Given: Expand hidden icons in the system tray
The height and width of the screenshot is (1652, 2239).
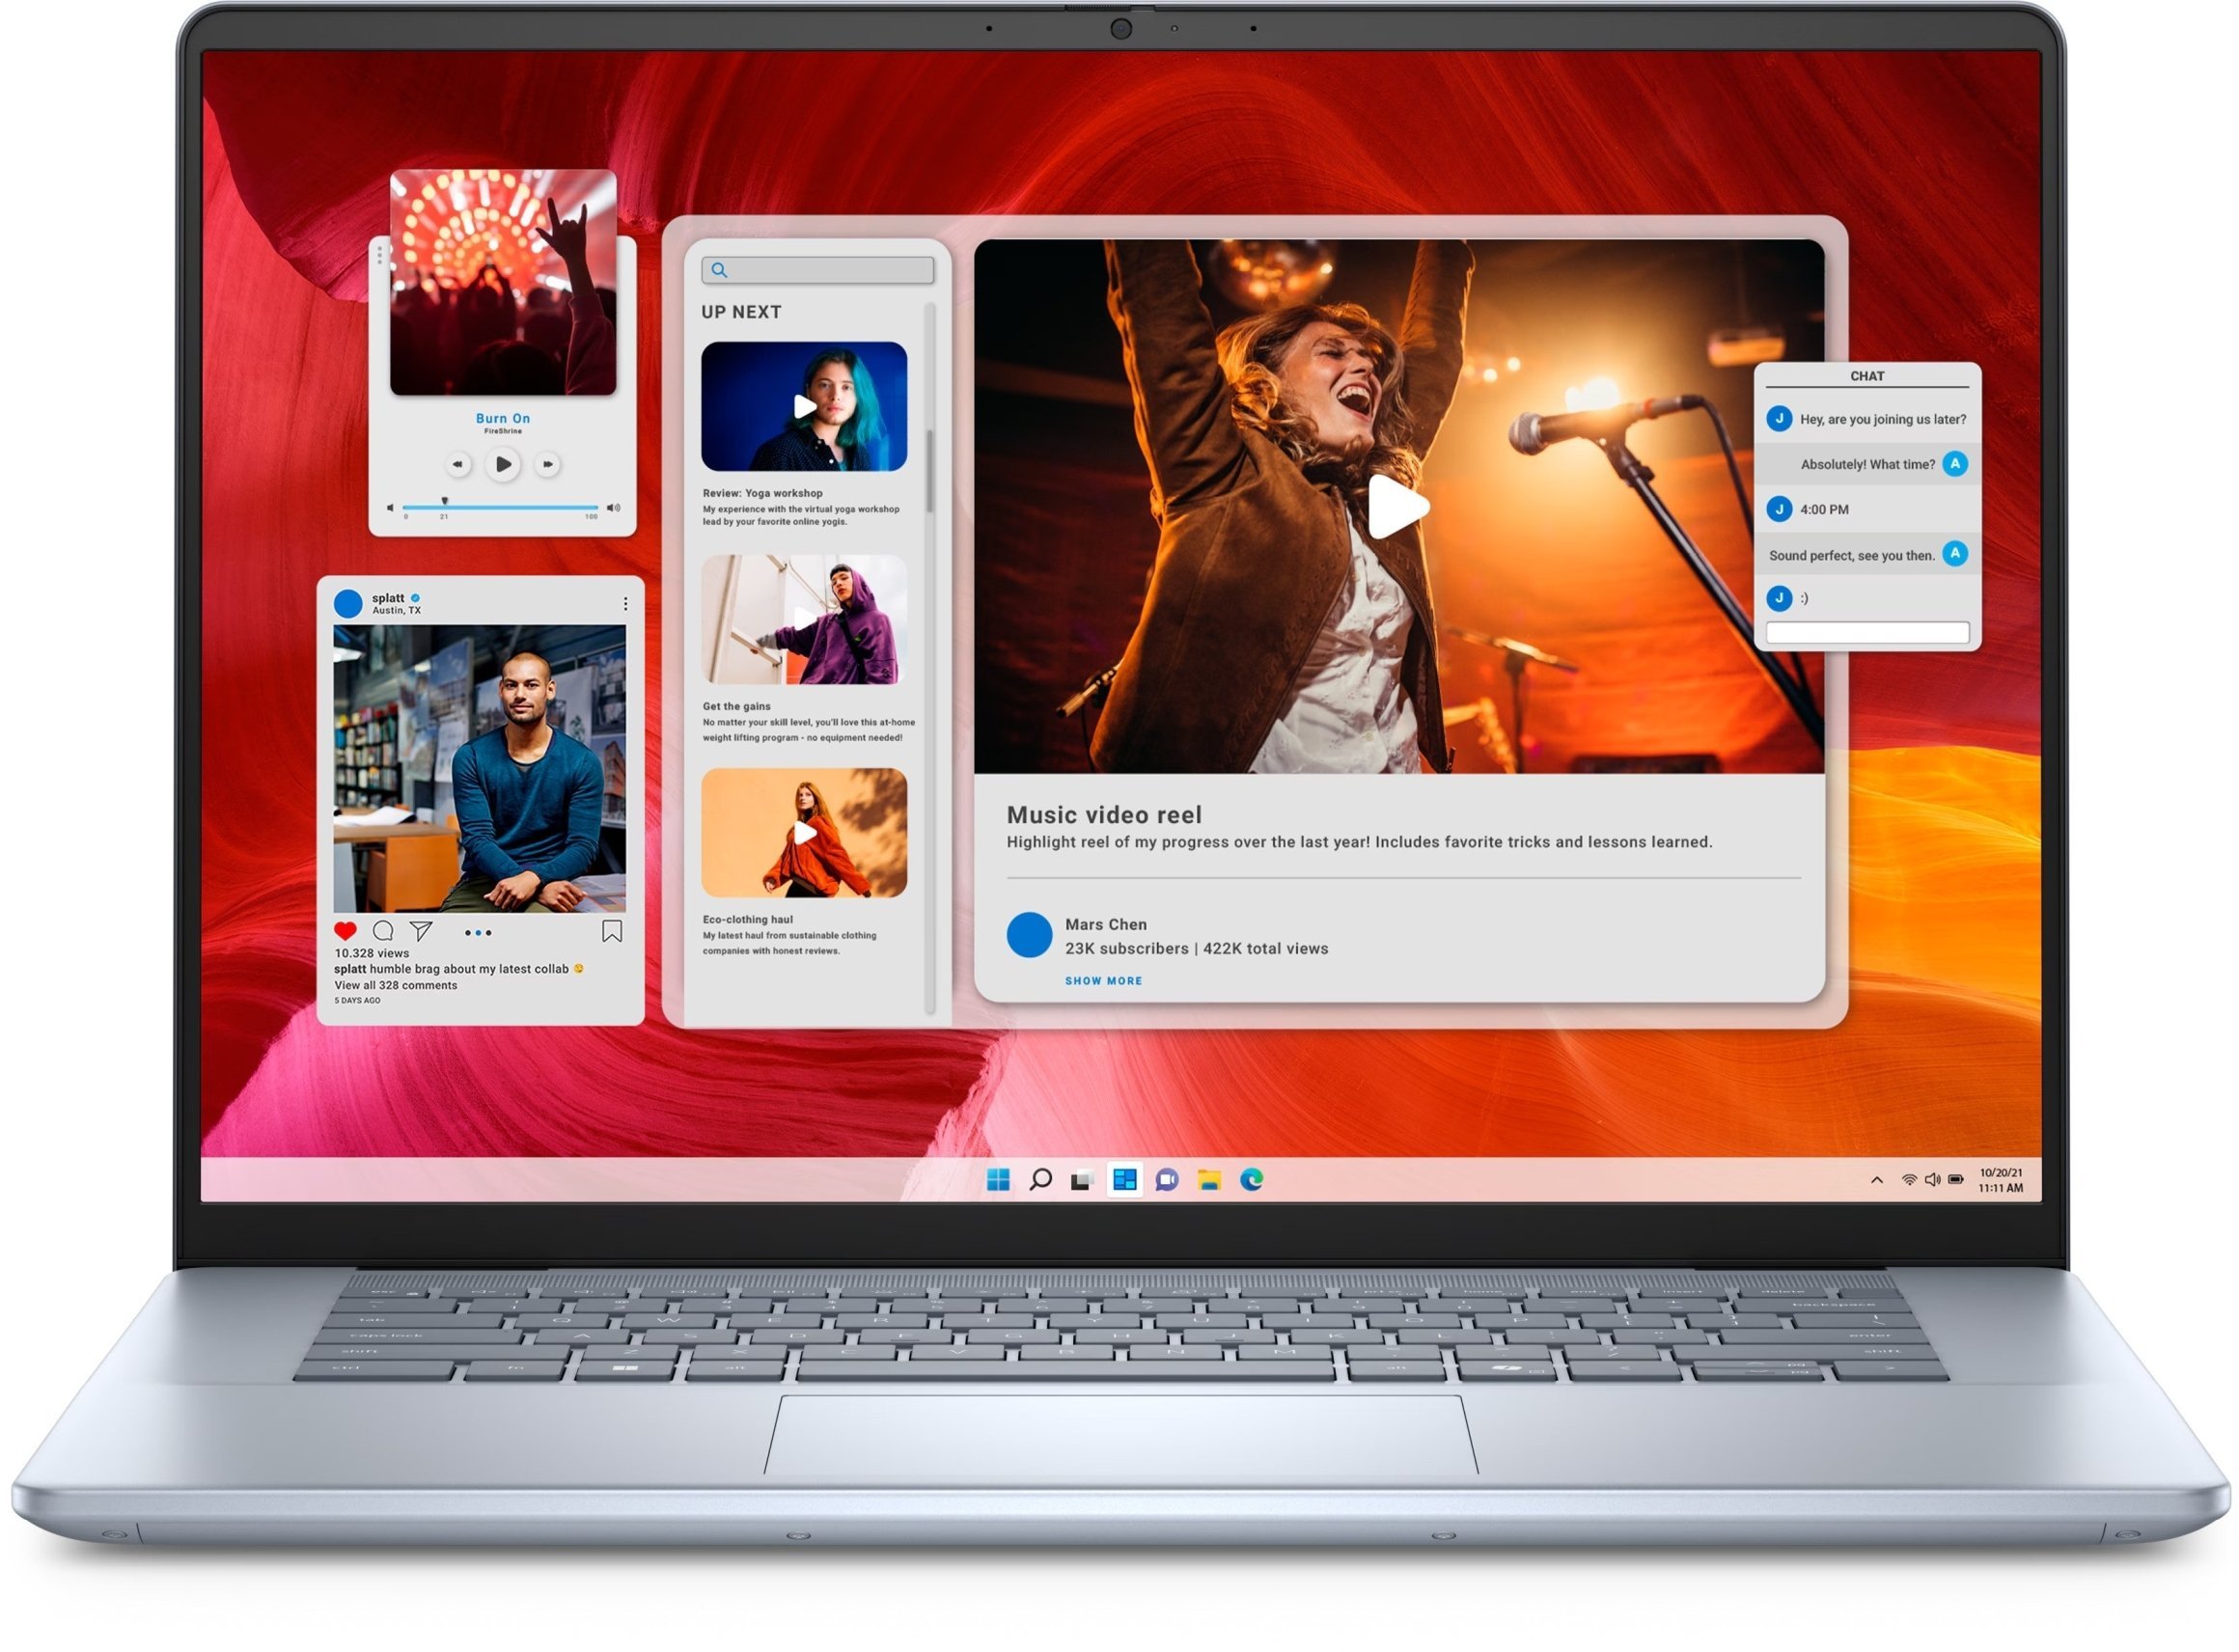Looking at the screenshot, I should pos(1876,1181).
